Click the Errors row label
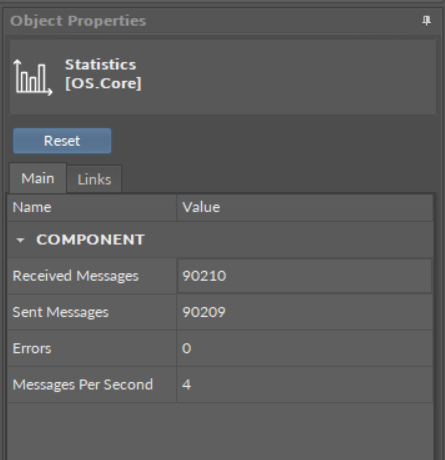Screen dimensions: 445x460 click(x=32, y=349)
